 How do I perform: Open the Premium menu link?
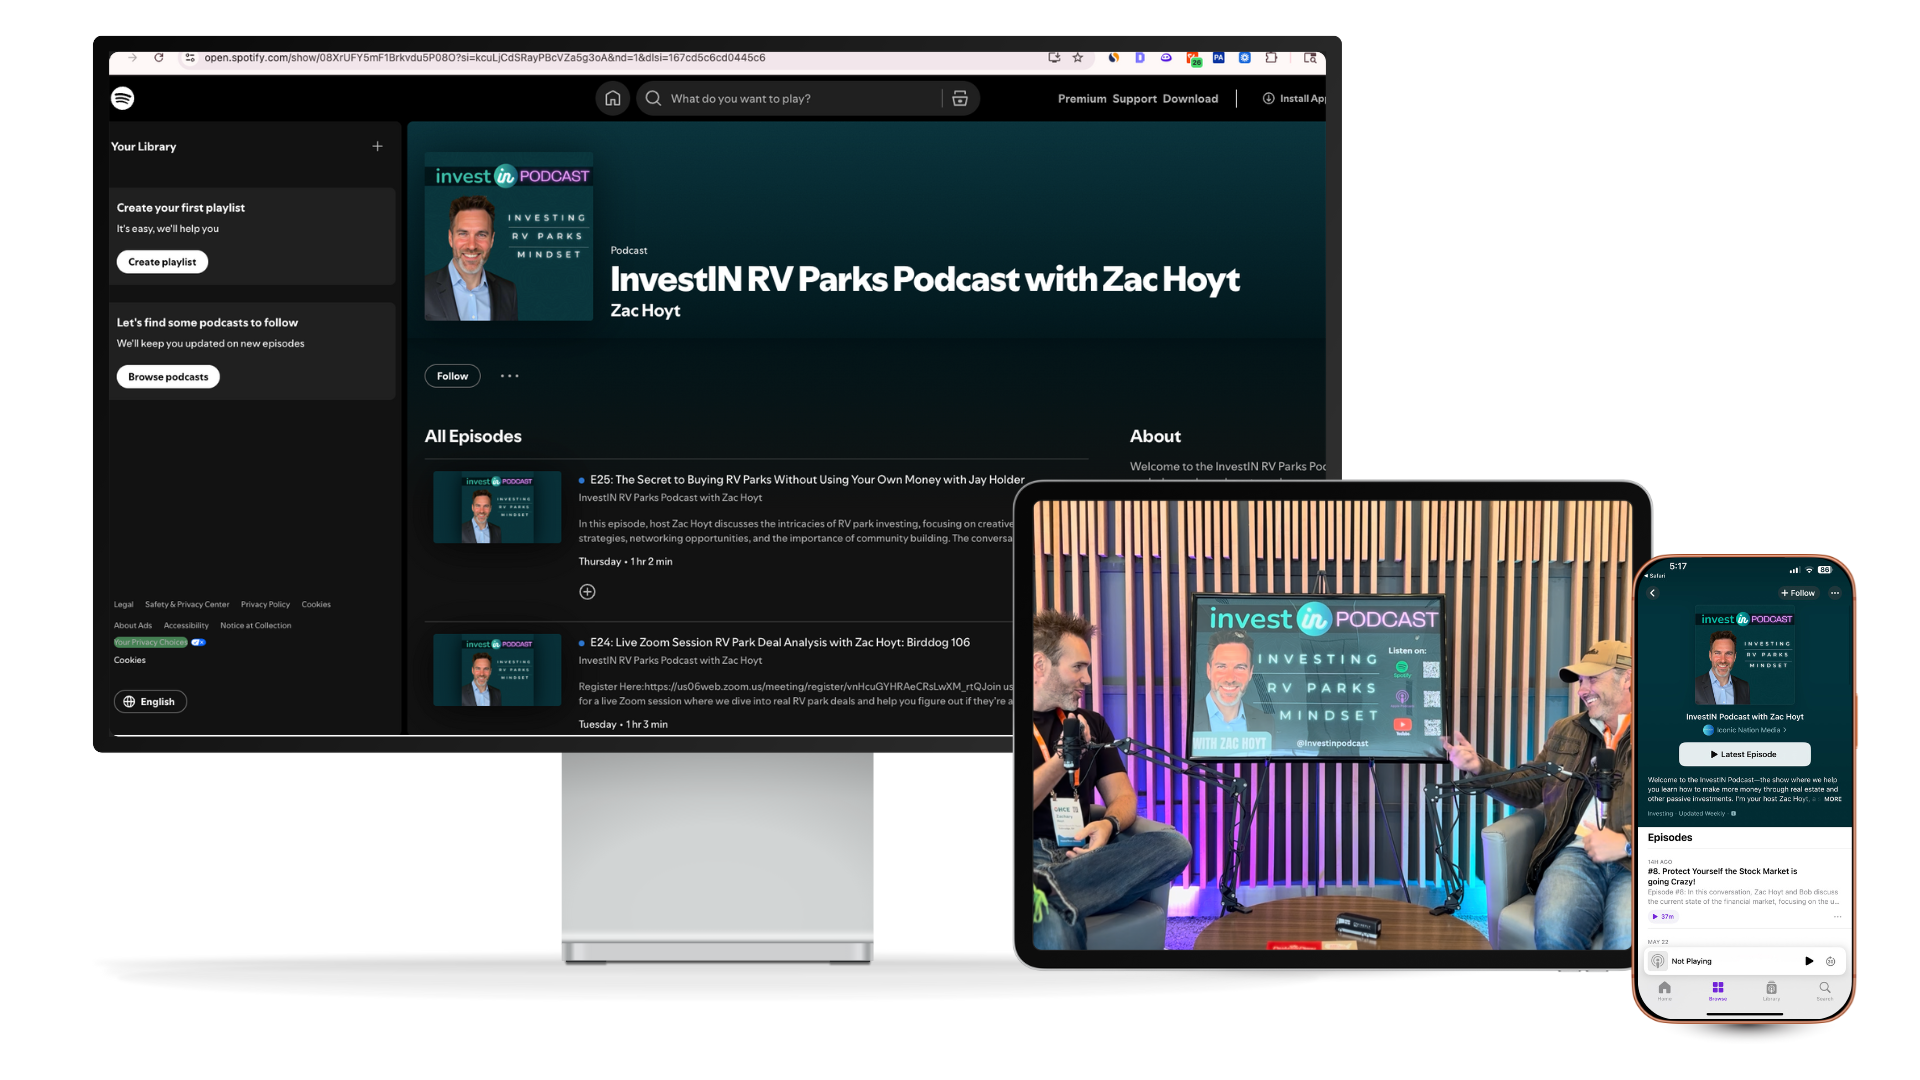point(1082,99)
